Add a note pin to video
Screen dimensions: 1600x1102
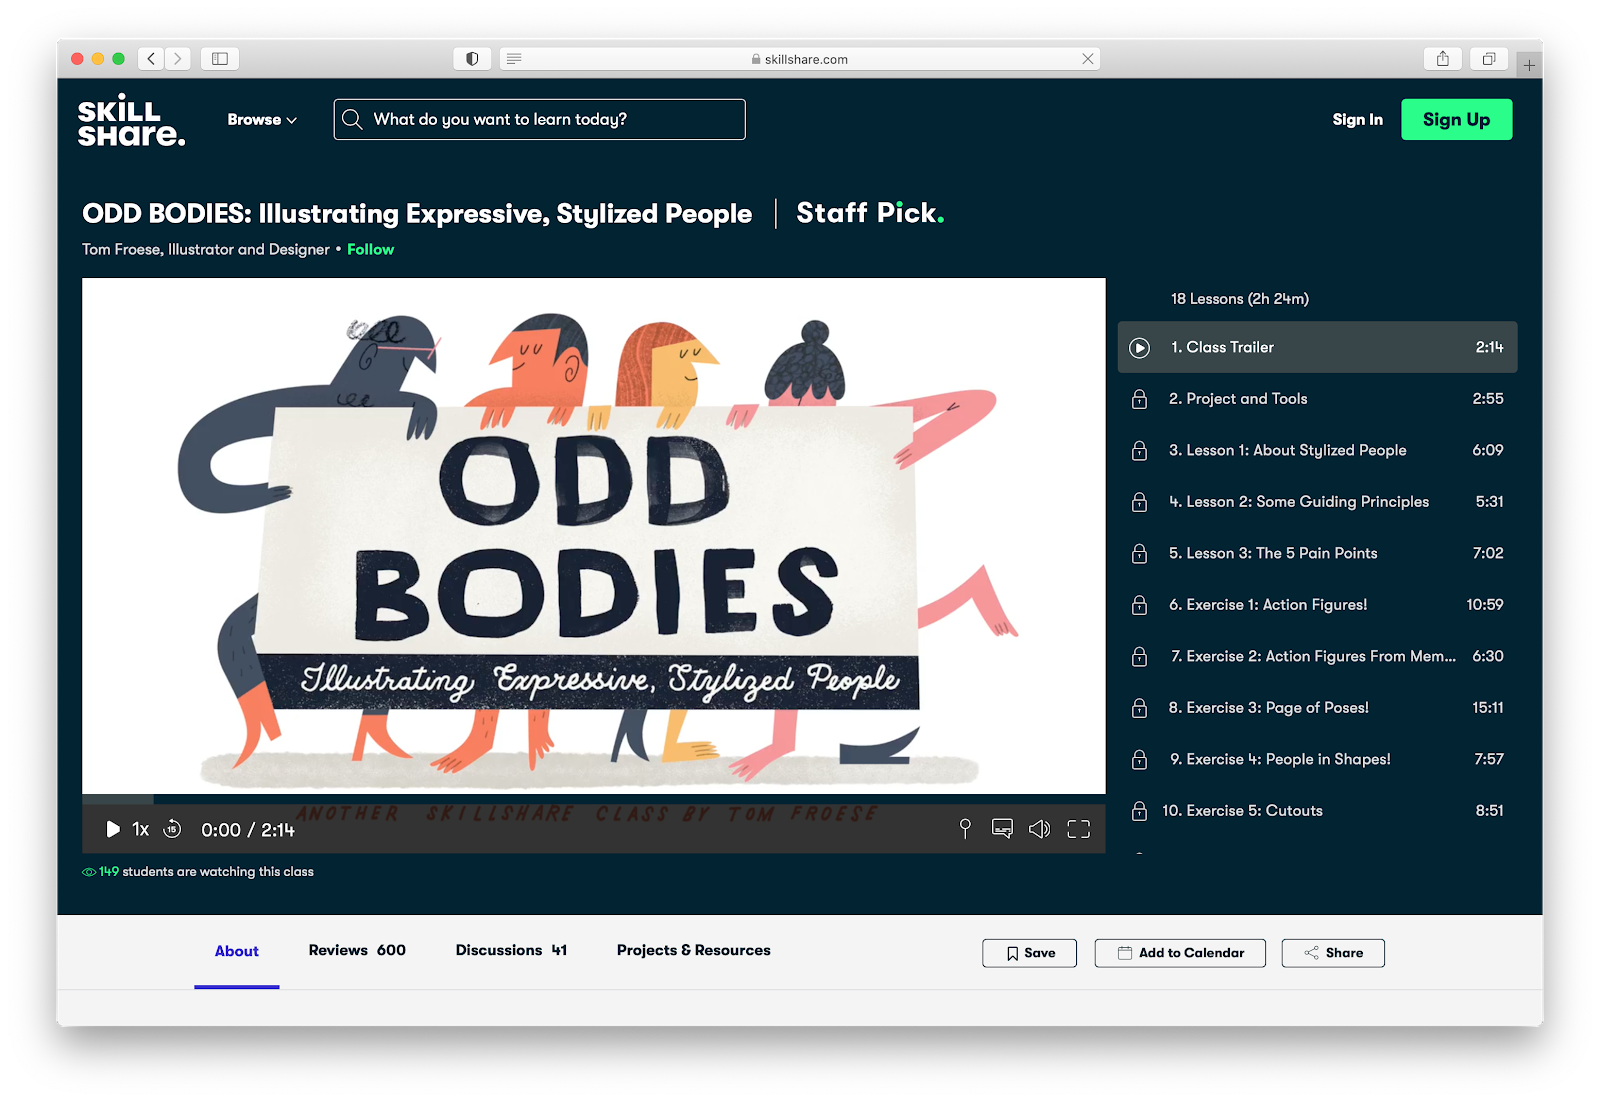[965, 829]
